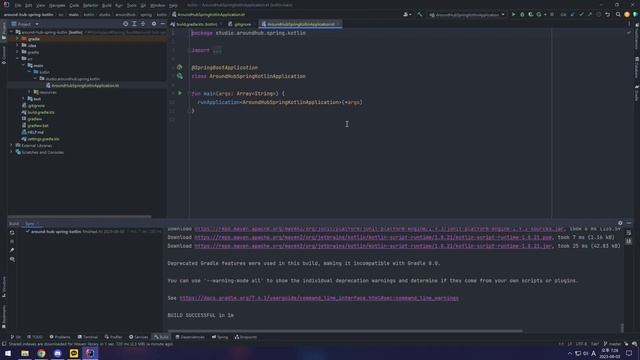640x360 pixels.
Task: Open KakaoTalk from taskbar
Action: [x=74, y=353]
